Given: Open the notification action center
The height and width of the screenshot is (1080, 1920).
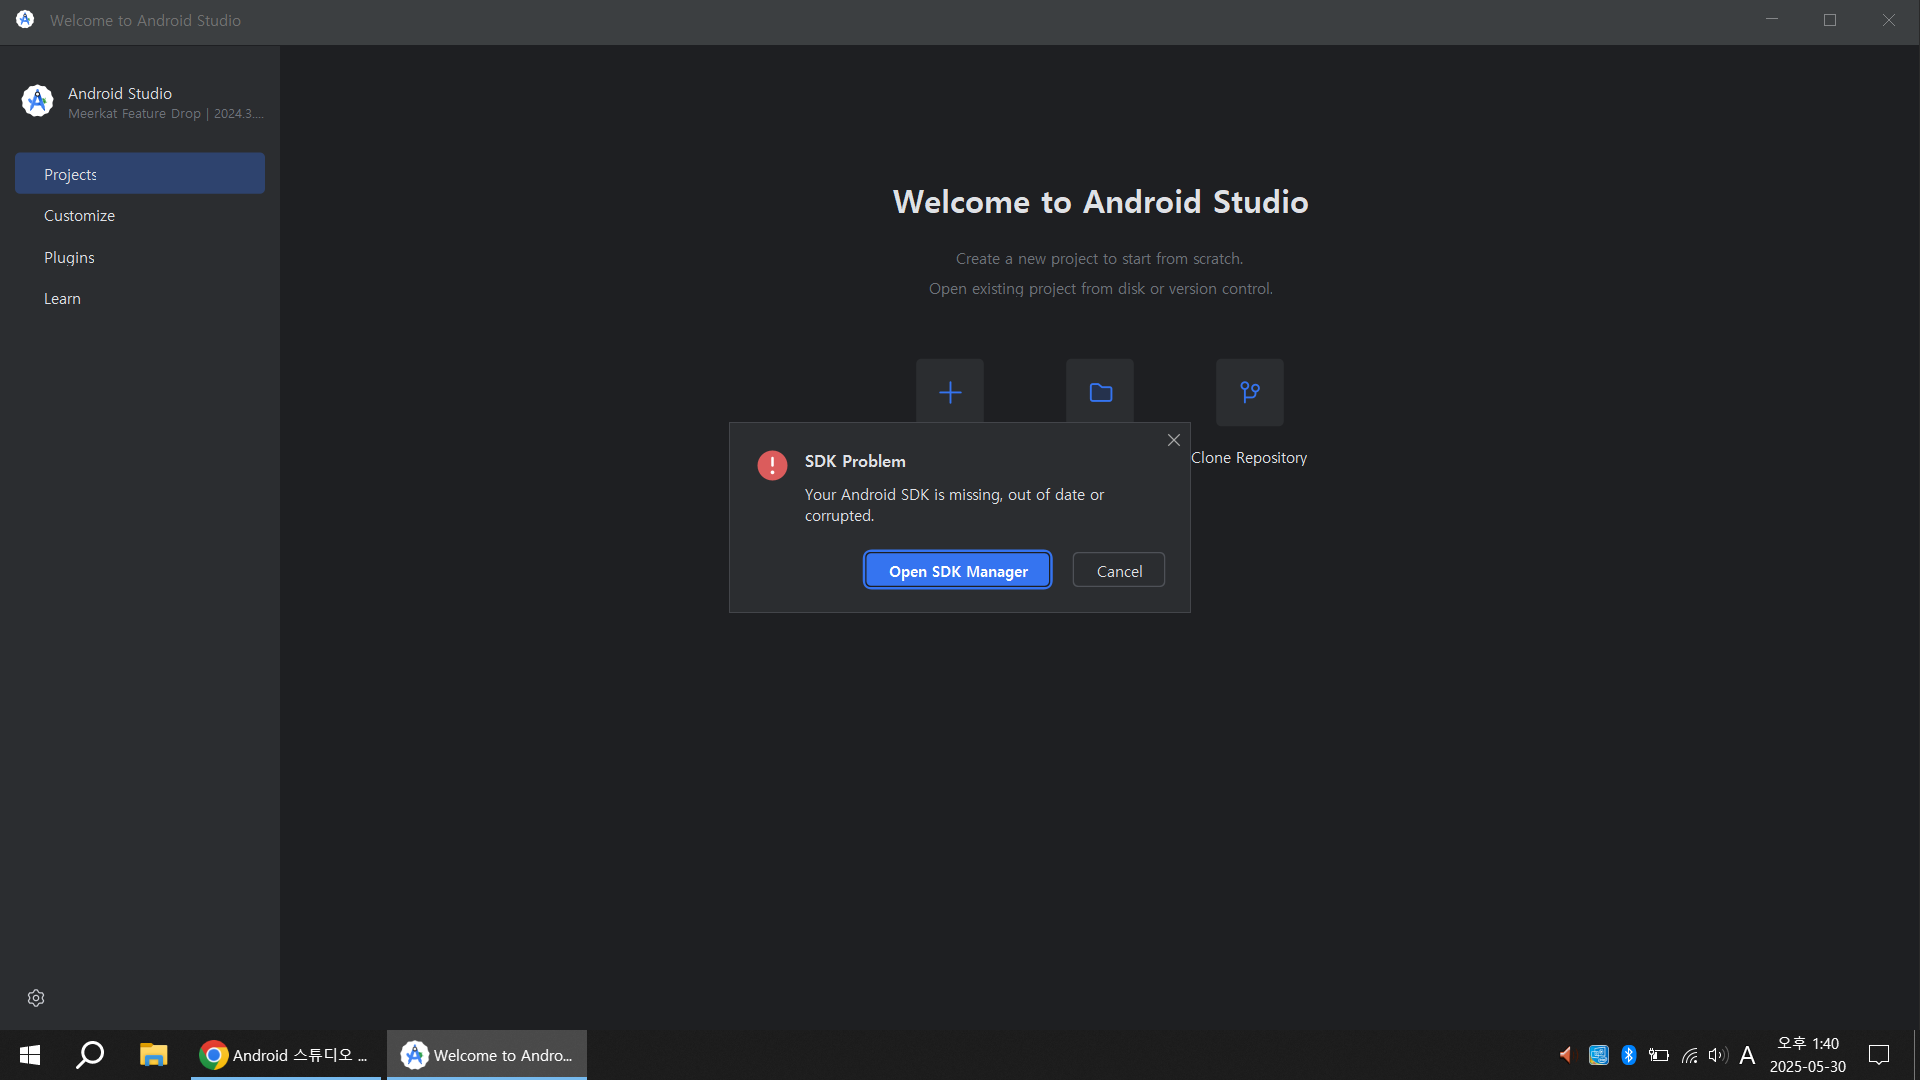Looking at the screenshot, I should [1879, 1055].
